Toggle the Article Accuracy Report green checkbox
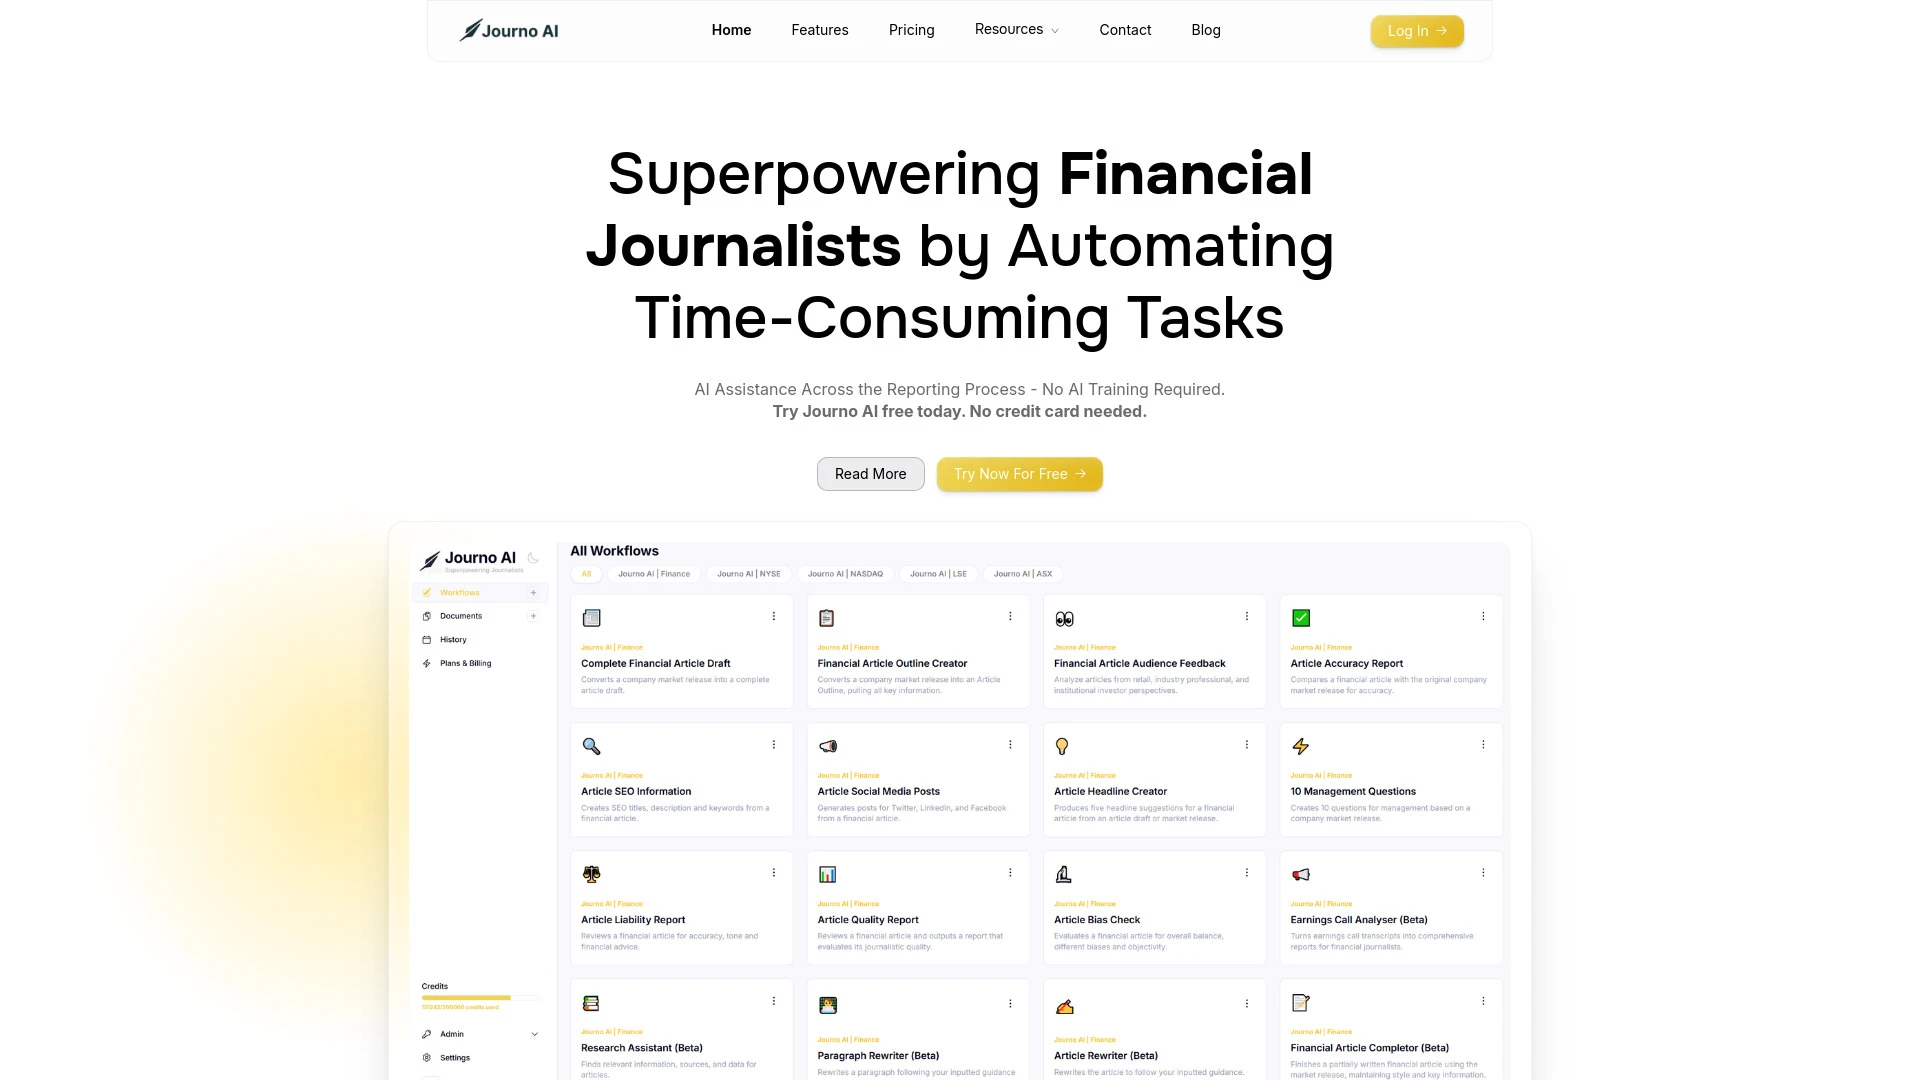This screenshot has height=1080, width=1920. click(1300, 617)
